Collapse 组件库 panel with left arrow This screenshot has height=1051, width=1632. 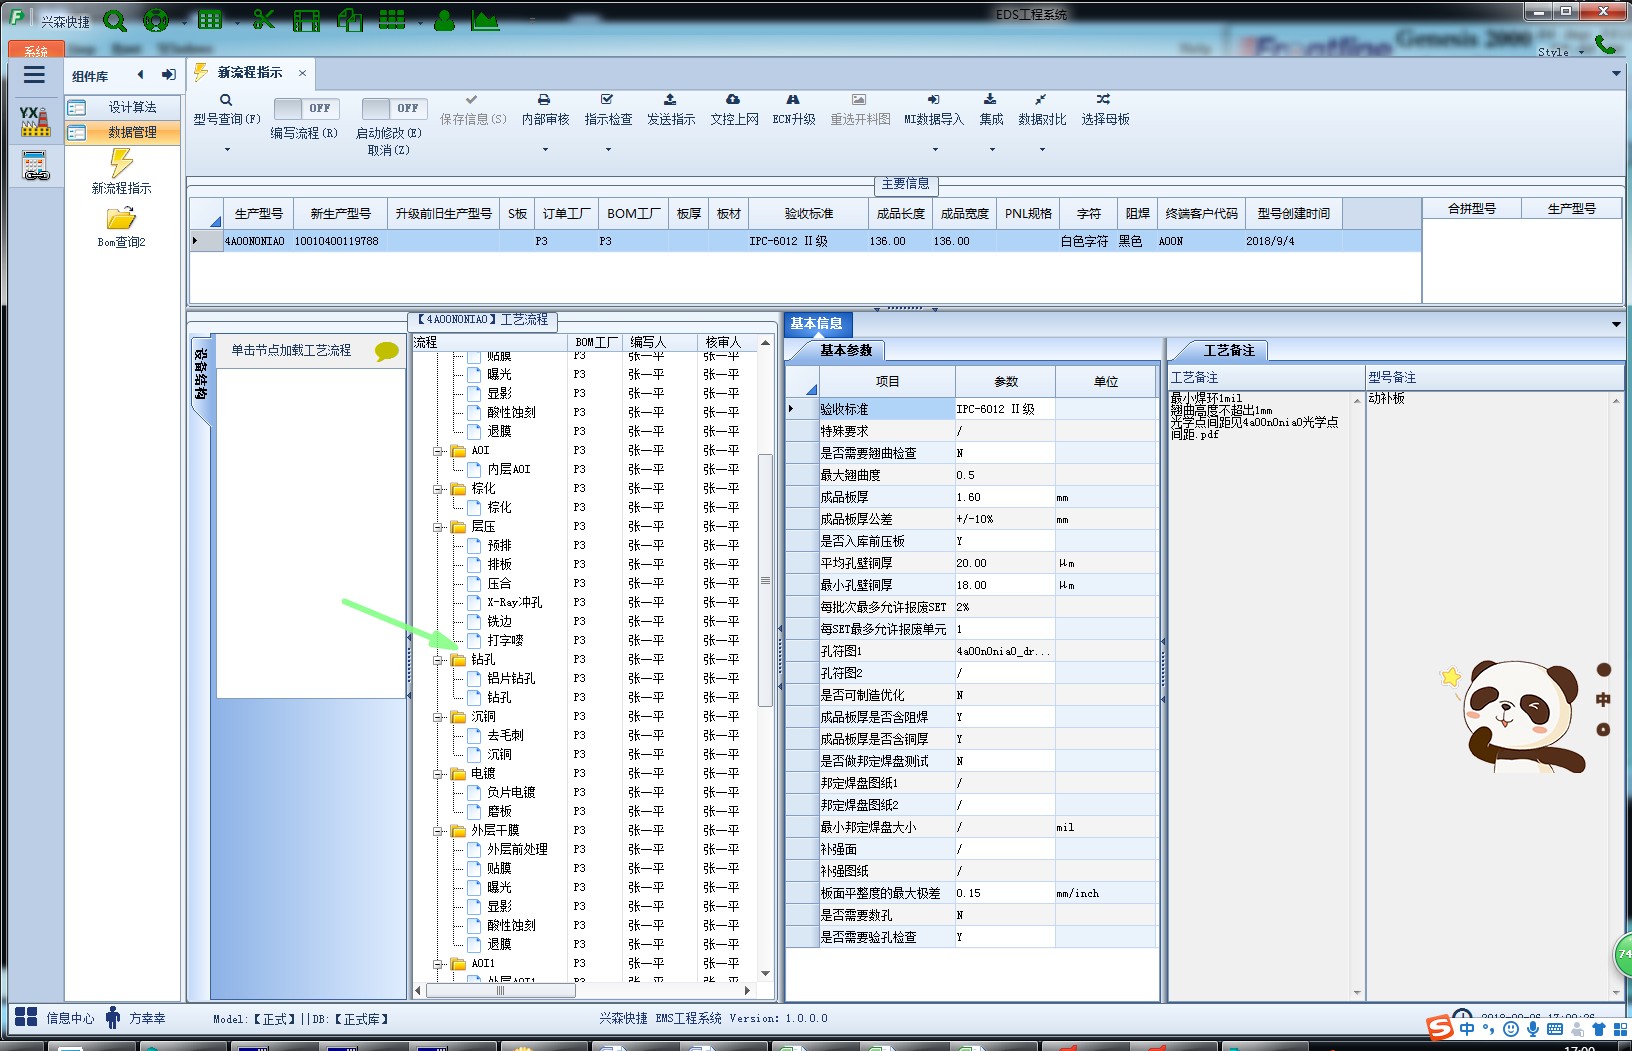tap(141, 75)
